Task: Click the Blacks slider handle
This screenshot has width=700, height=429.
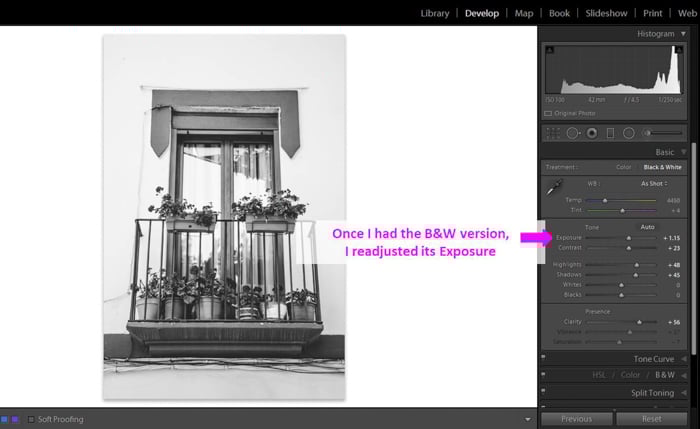Action: pos(621,295)
